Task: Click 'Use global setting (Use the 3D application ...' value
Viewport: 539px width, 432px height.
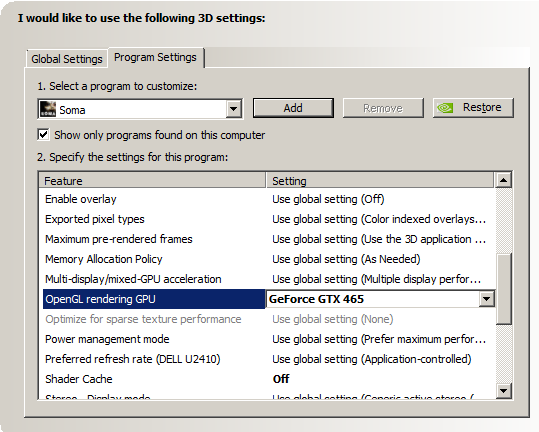Action: coord(379,239)
